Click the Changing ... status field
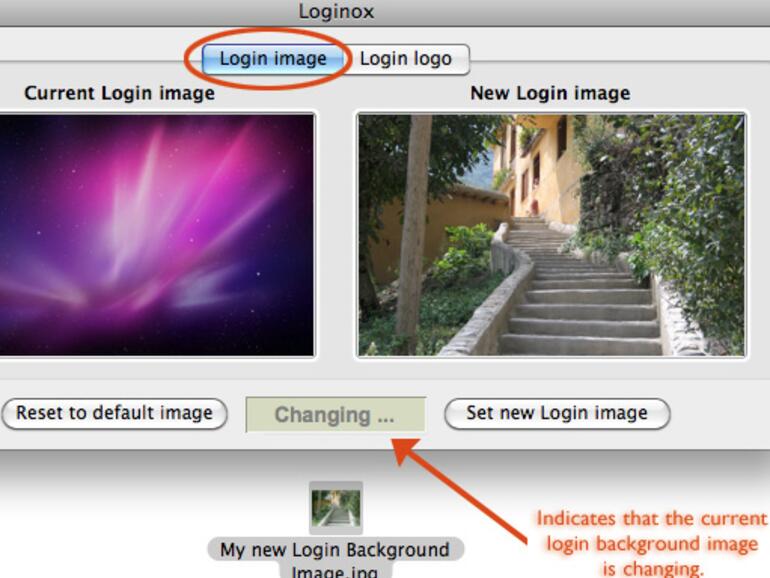Viewport: 770px width, 578px height. (x=335, y=415)
